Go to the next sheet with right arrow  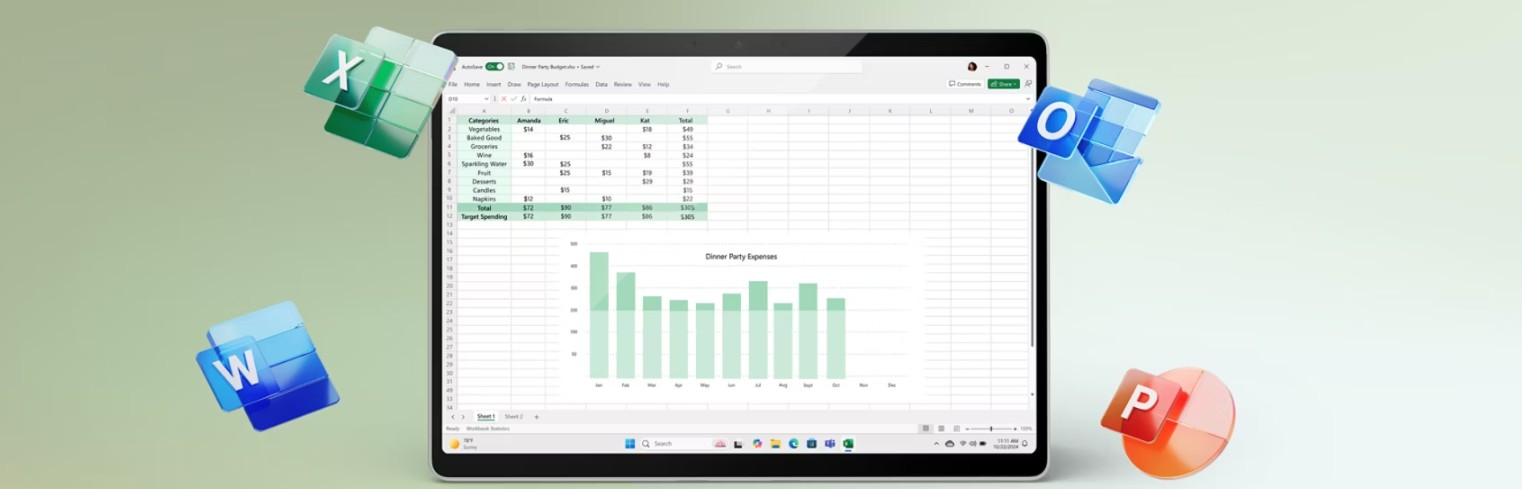click(464, 416)
